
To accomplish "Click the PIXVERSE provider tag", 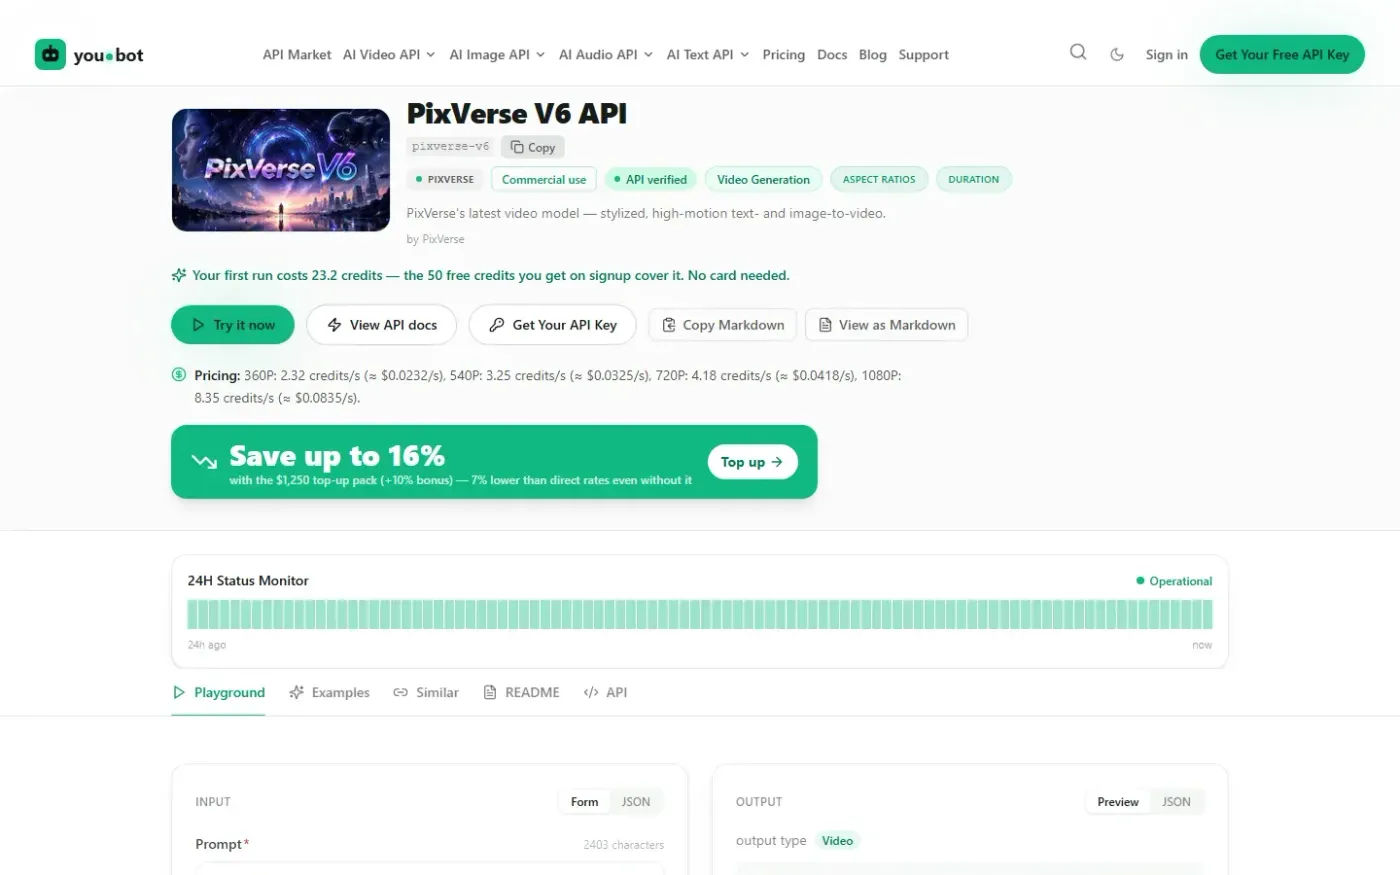I will [x=445, y=180].
